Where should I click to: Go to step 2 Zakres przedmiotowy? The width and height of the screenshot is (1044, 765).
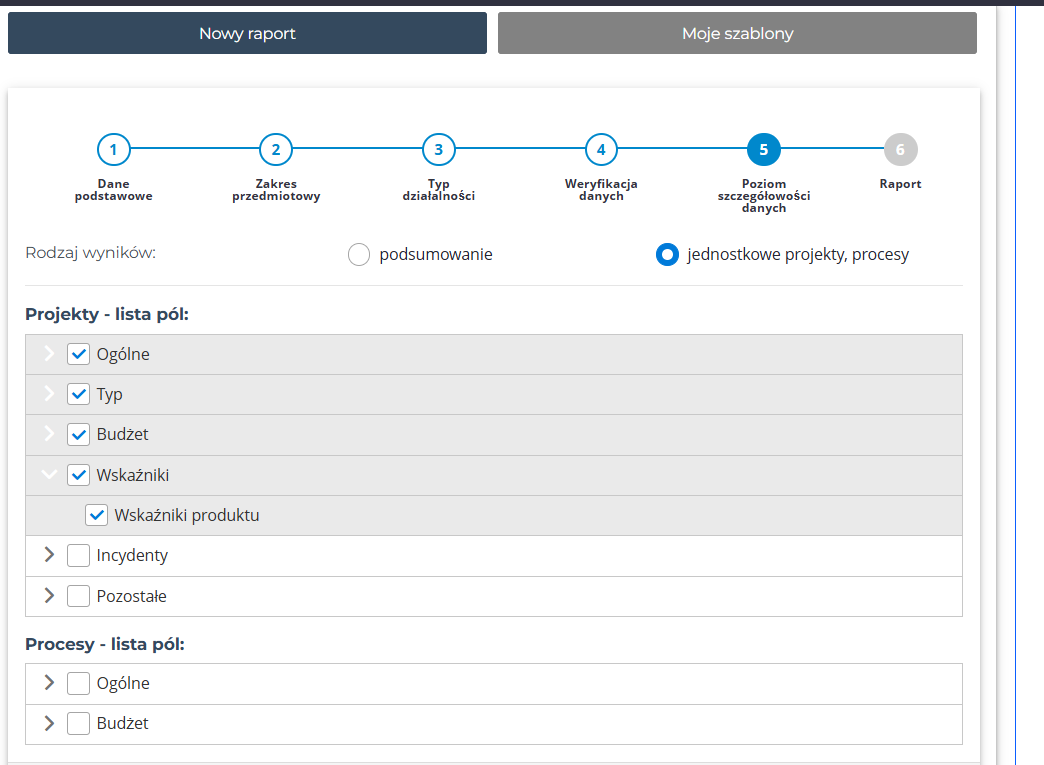click(x=275, y=150)
